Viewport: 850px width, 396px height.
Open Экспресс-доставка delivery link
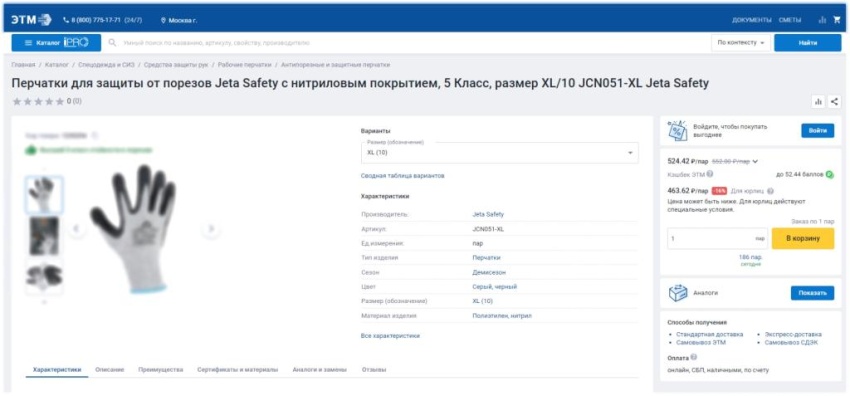[x=793, y=334]
